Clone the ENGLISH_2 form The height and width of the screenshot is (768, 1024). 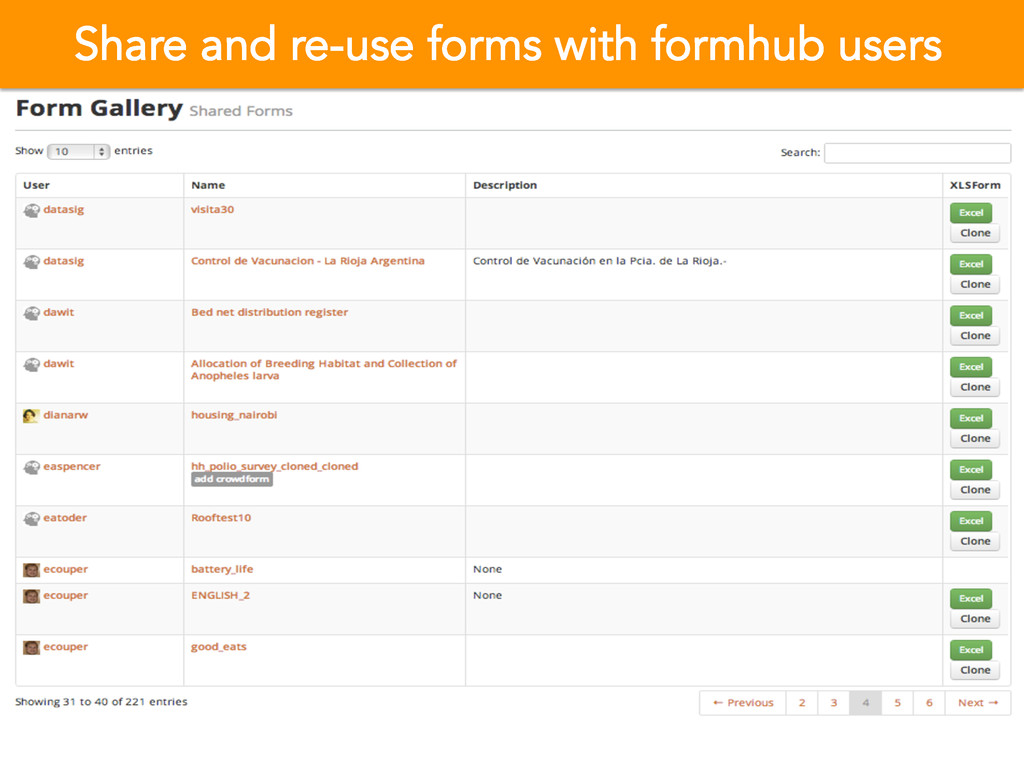click(x=975, y=619)
